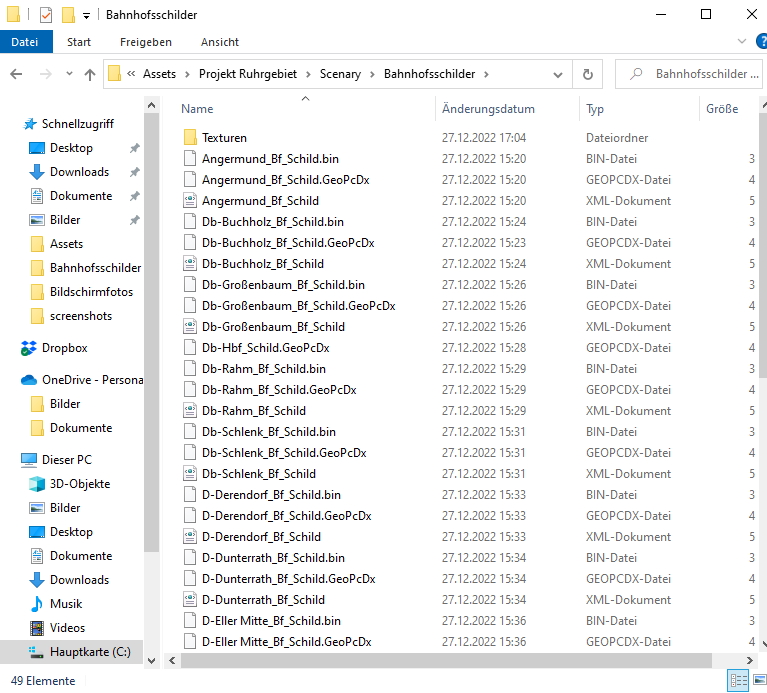Image resolution: width=767 pixels, height=693 pixels.
Task: Click the search box Bahnhofsschilder
Action: (x=688, y=74)
